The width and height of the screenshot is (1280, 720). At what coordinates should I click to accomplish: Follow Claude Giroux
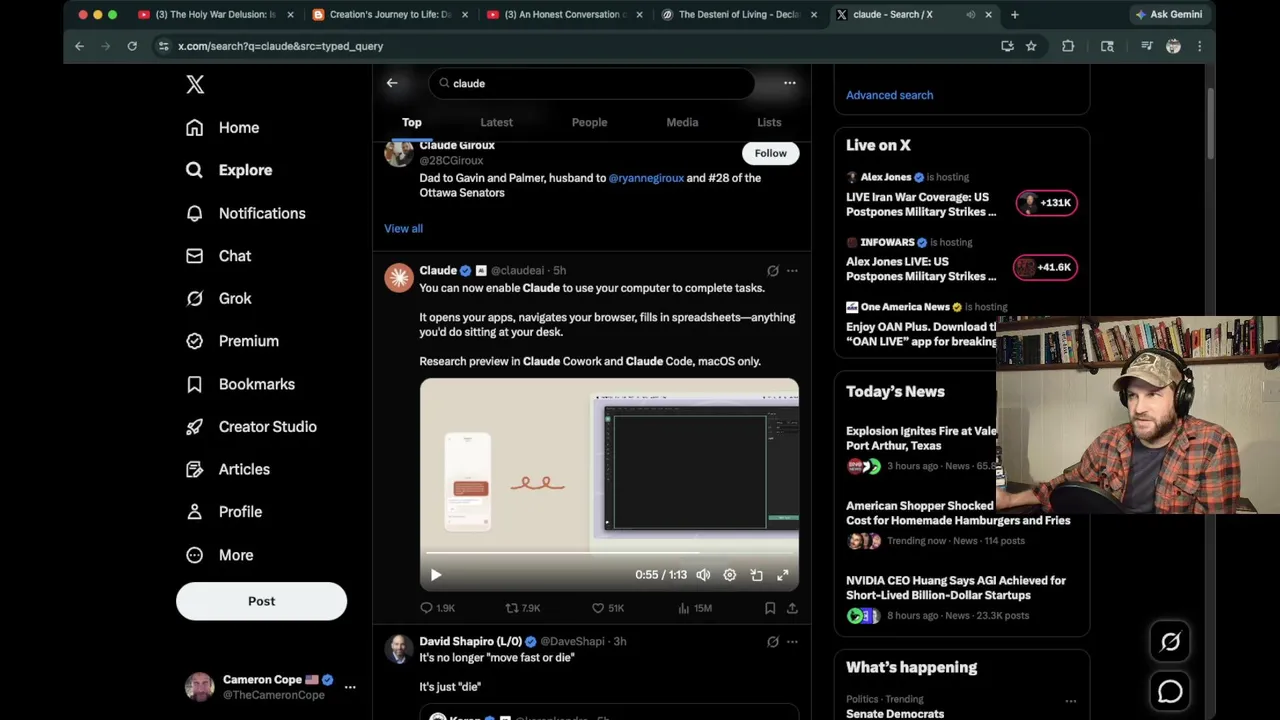(771, 153)
